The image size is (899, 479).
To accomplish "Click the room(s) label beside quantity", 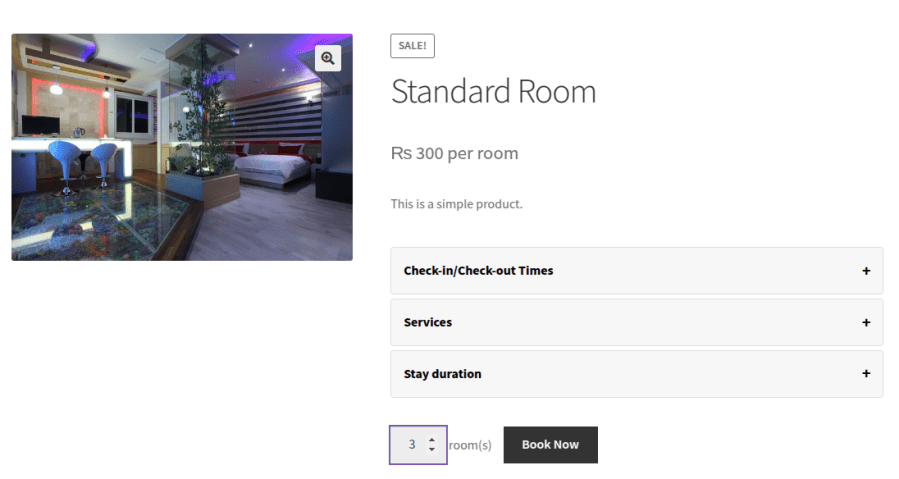I will point(470,445).
